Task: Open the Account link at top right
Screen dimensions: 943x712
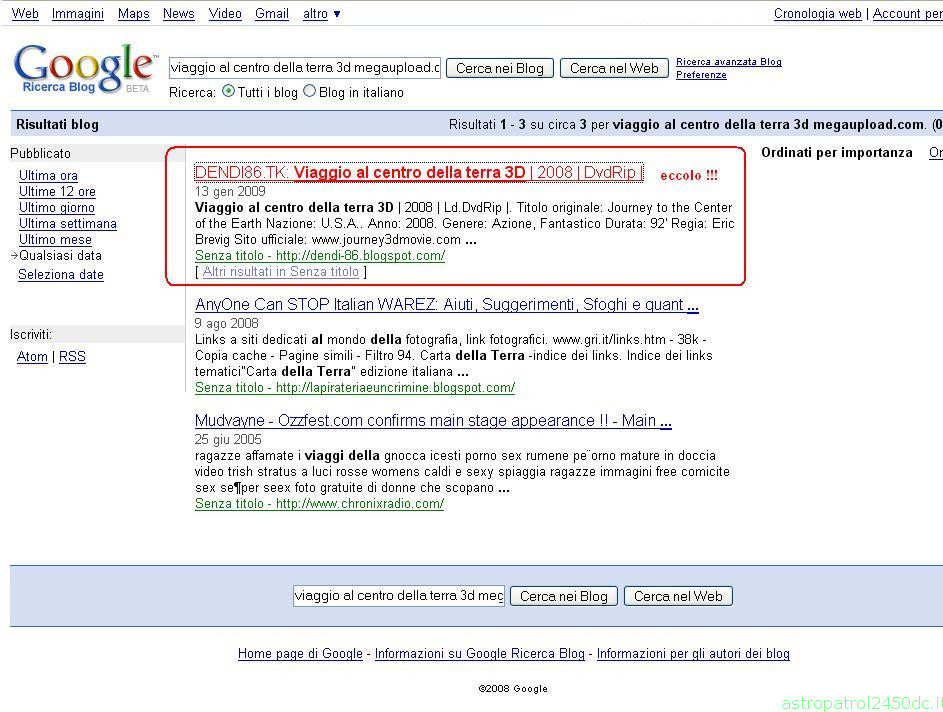Action: [908, 13]
